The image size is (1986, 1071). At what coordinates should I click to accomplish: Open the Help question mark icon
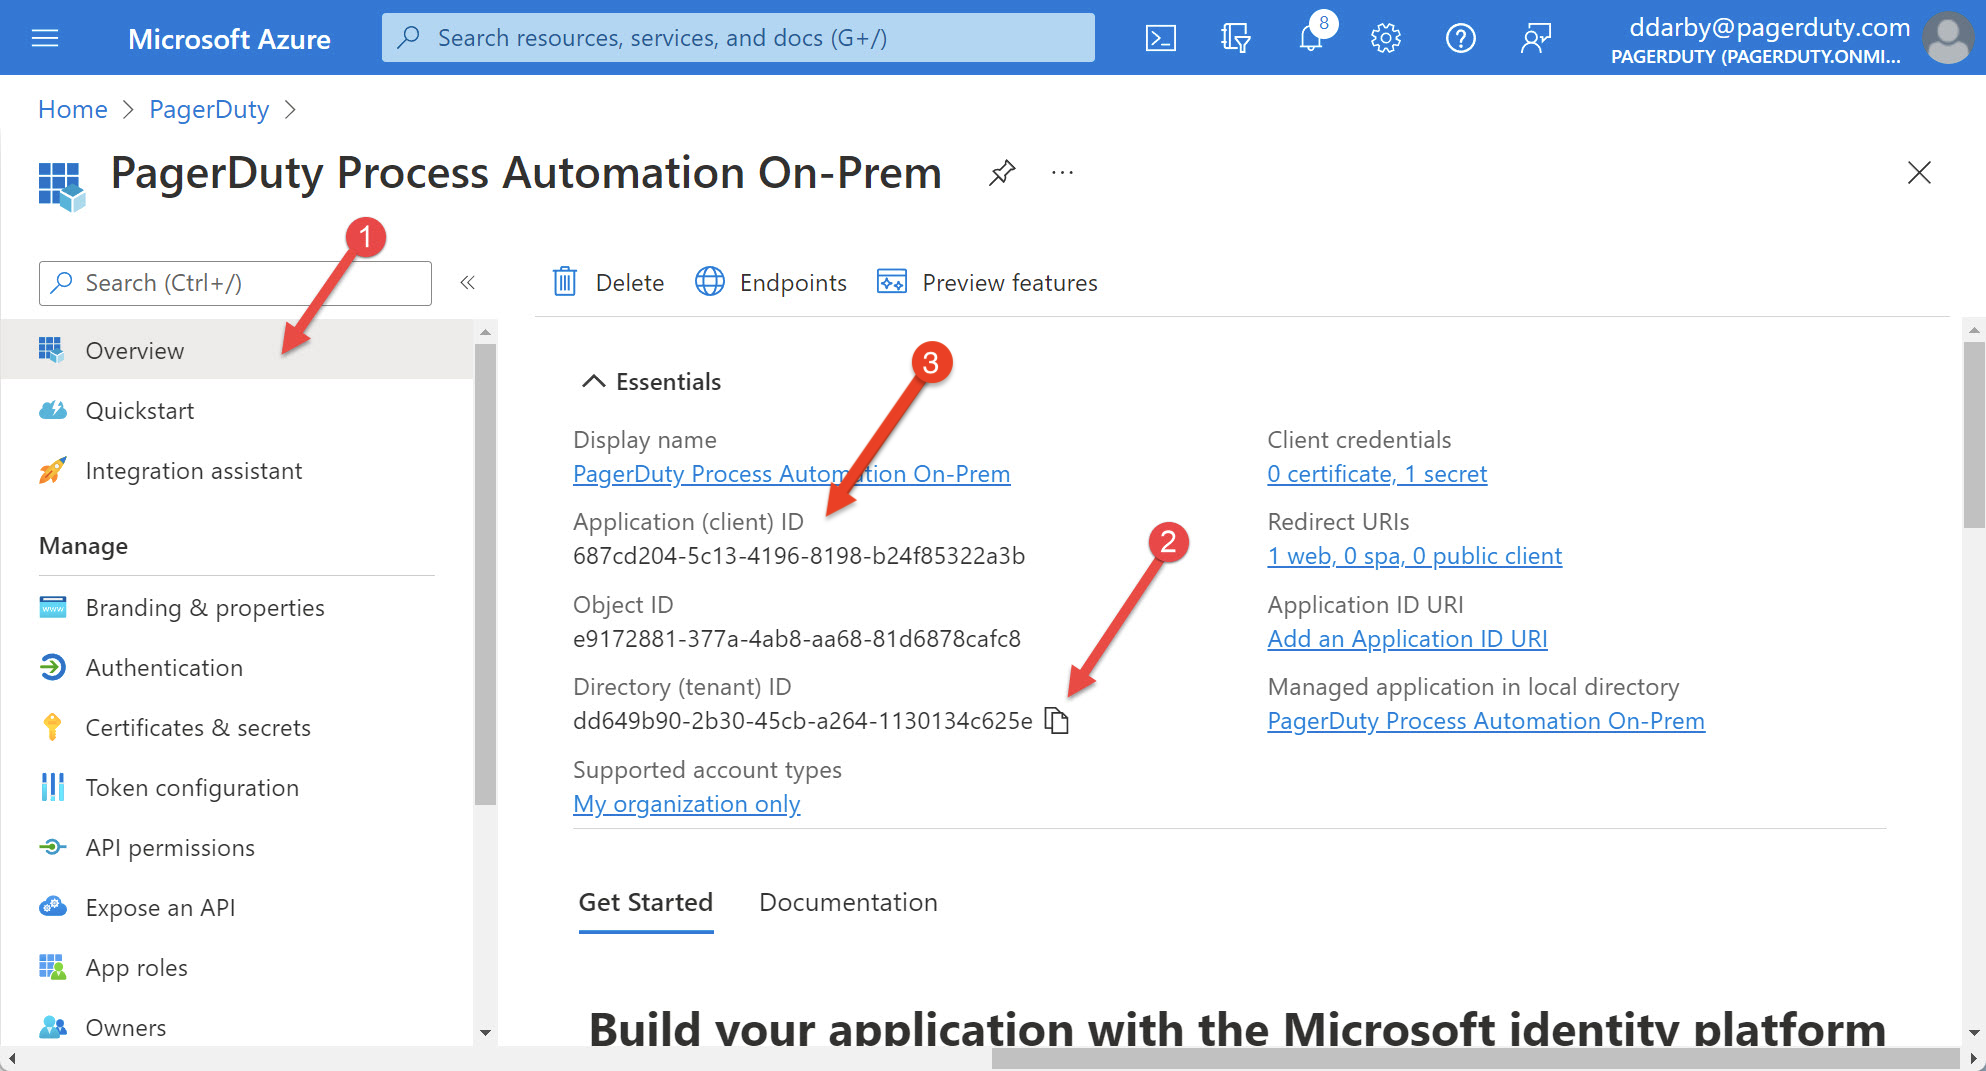1460,38
